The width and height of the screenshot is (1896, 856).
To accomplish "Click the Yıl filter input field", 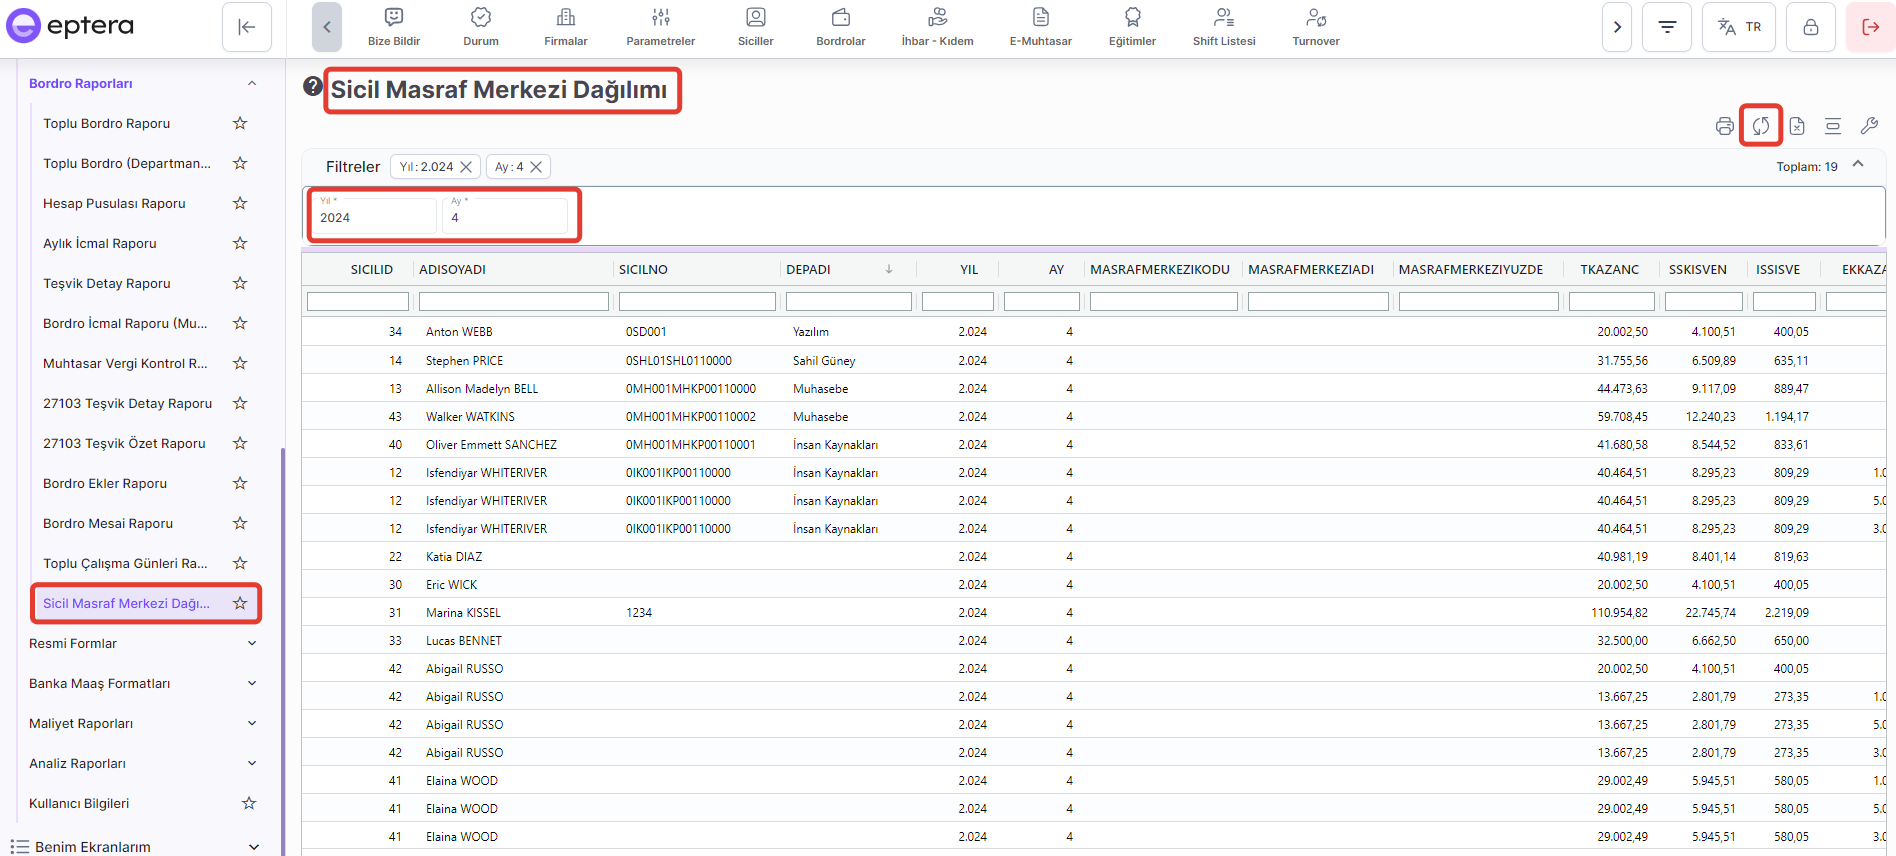I will coord(374,217).
